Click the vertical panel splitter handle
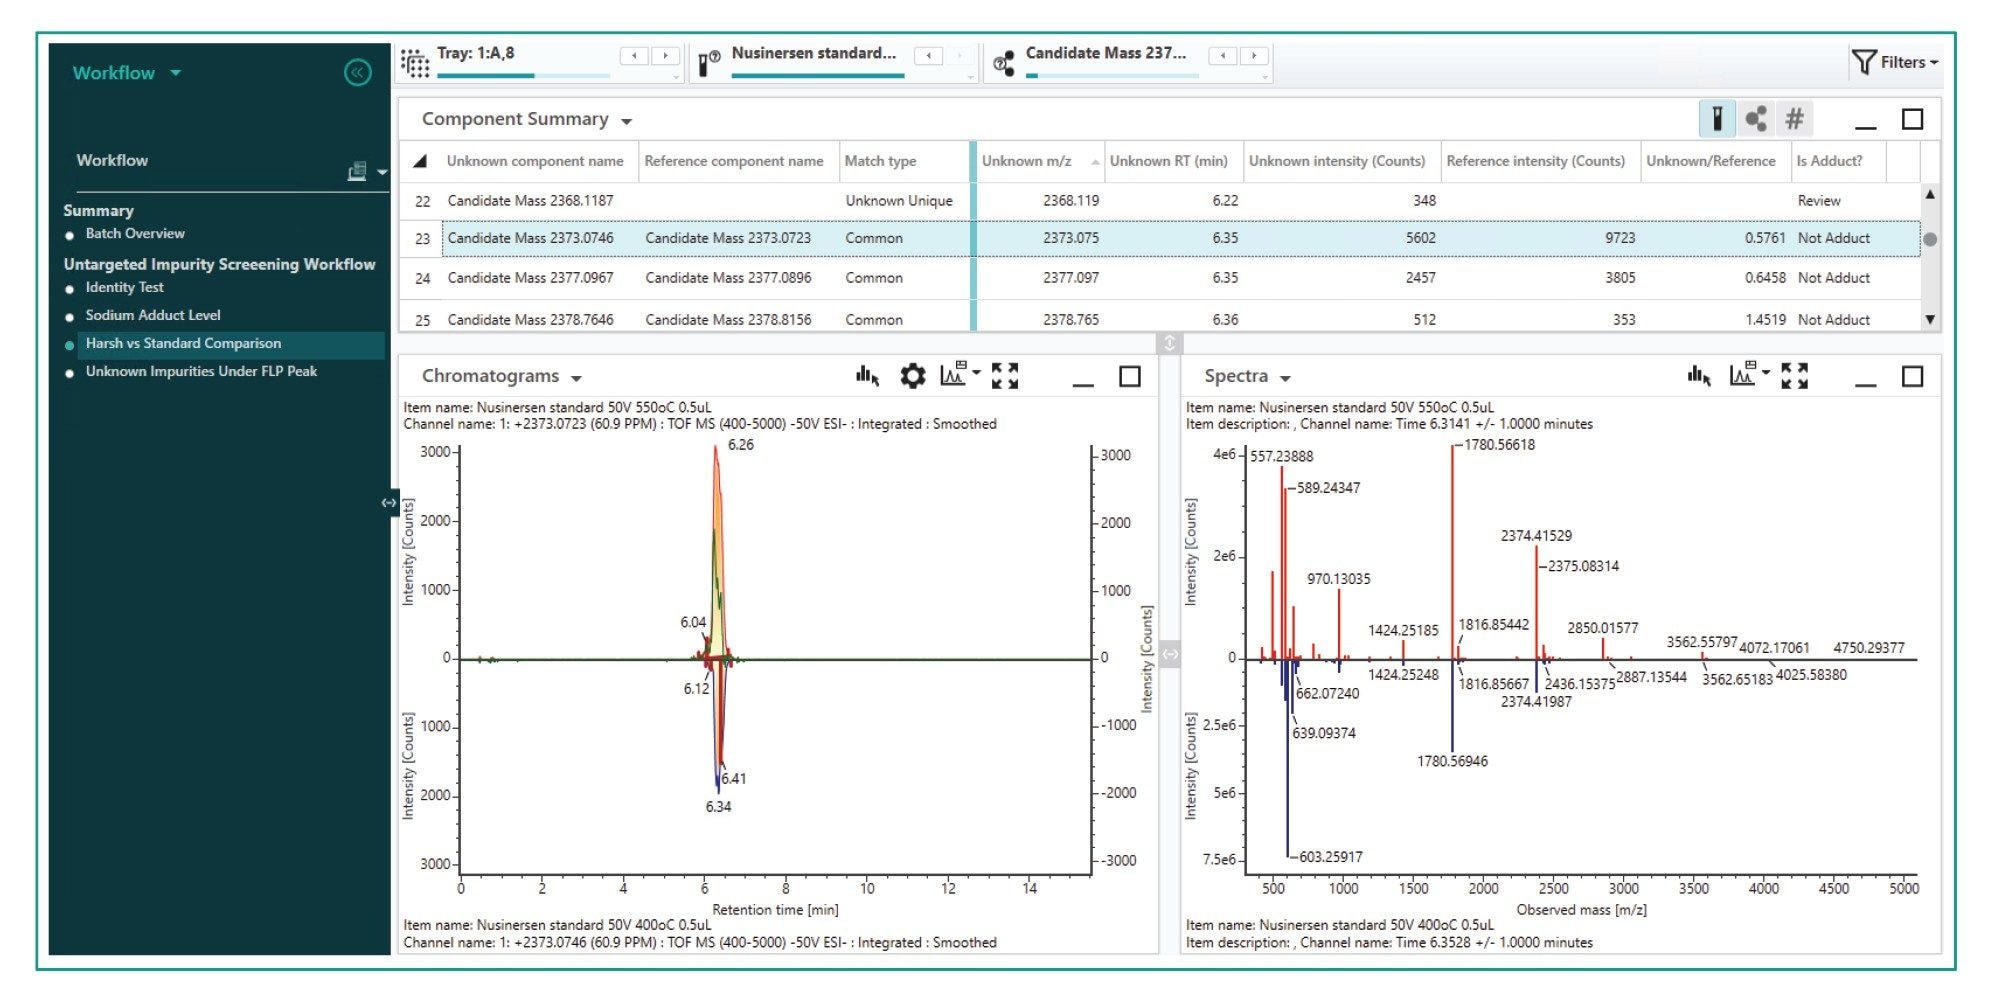The height and width of the screenshot is (1005, 2000). [1169, 343]
